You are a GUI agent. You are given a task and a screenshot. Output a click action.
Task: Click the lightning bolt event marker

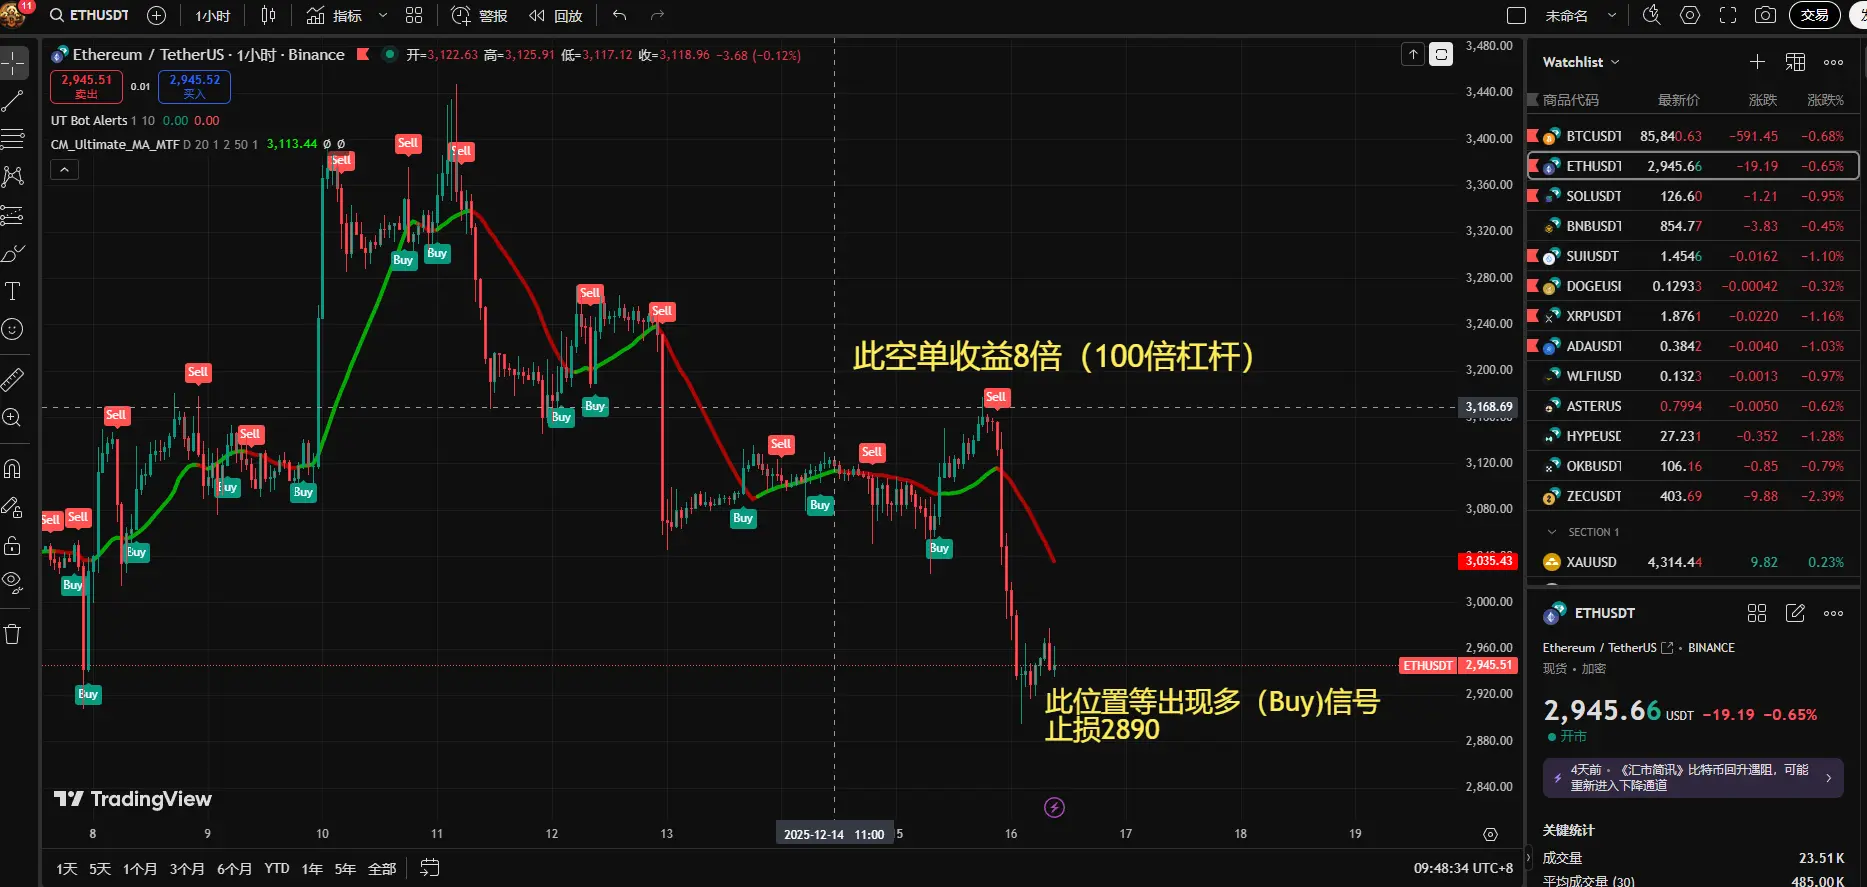tap(1054, 807)
